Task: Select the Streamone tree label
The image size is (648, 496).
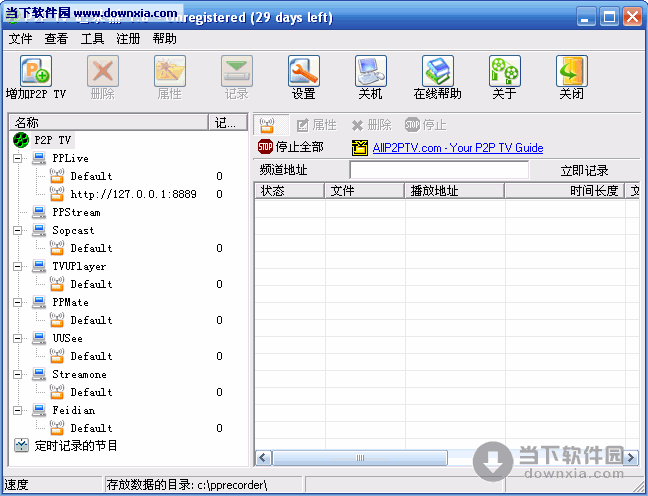Action: 79,374
